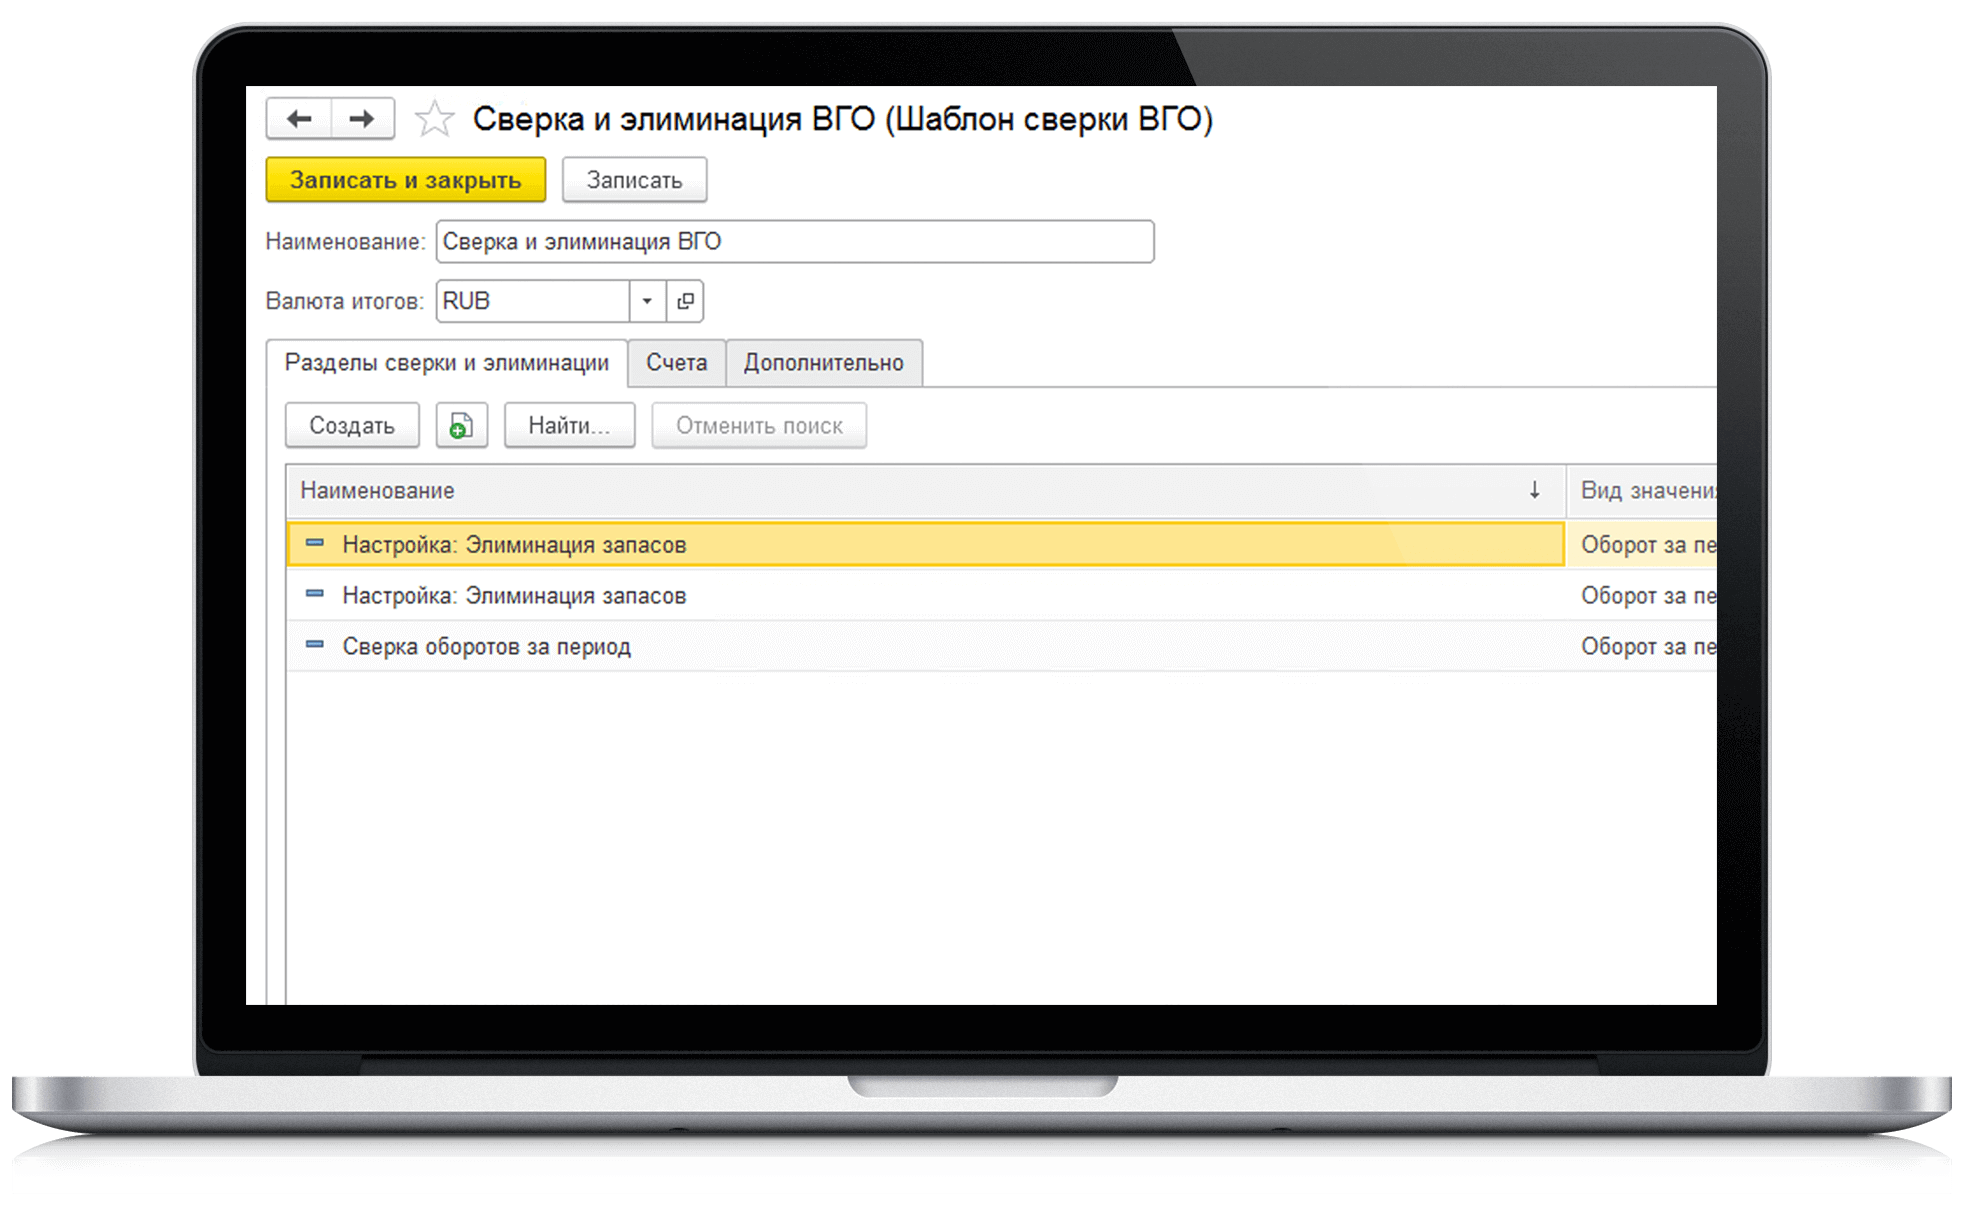Create new section by copying icon
The width and height of the screenshot is (1962, 1210).
pyautogui.click(x=461, y=426)
